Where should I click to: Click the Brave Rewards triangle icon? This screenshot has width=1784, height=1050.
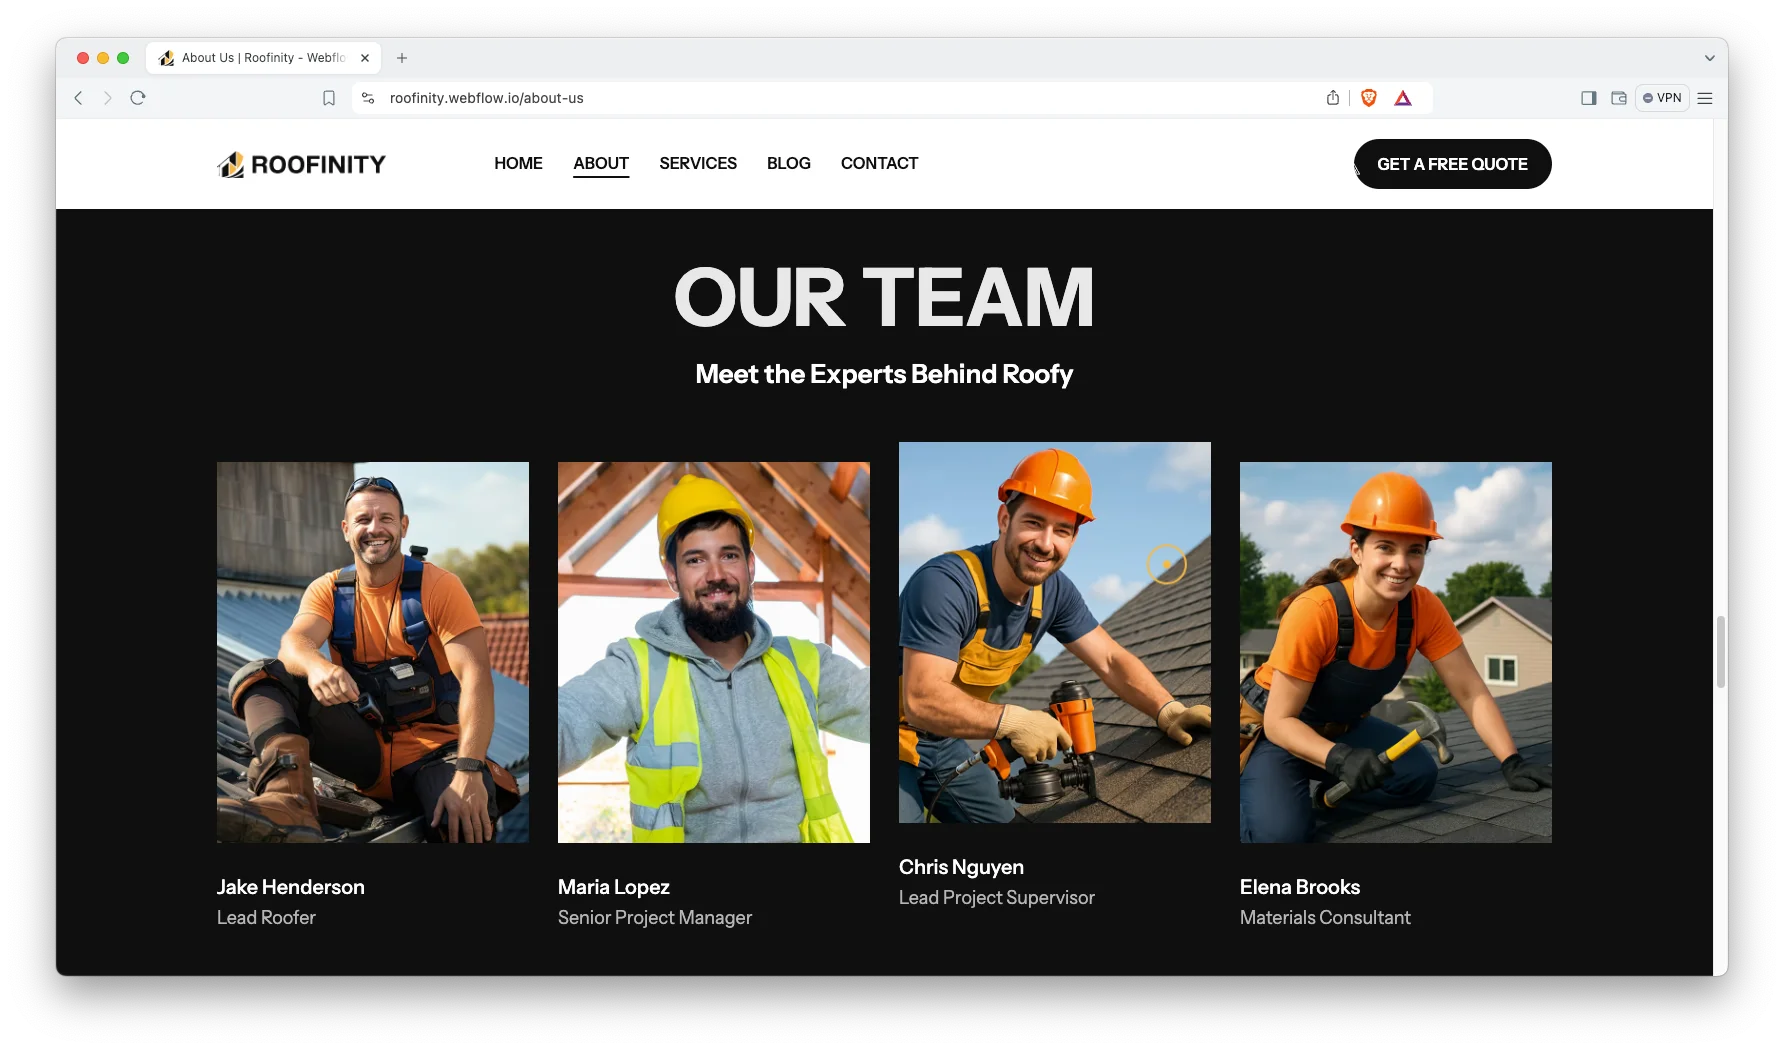(x=1403, y=98)
